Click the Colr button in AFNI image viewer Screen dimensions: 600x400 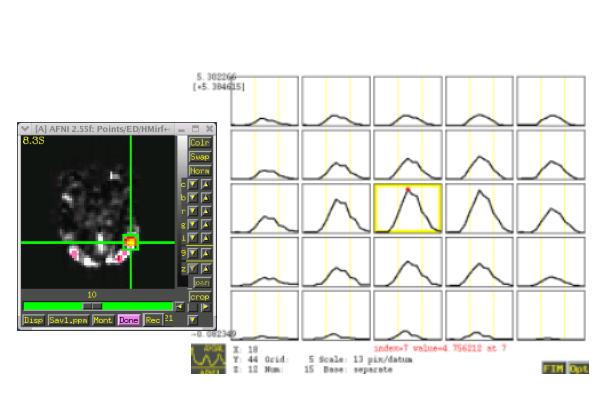click(x=200, y=143)
